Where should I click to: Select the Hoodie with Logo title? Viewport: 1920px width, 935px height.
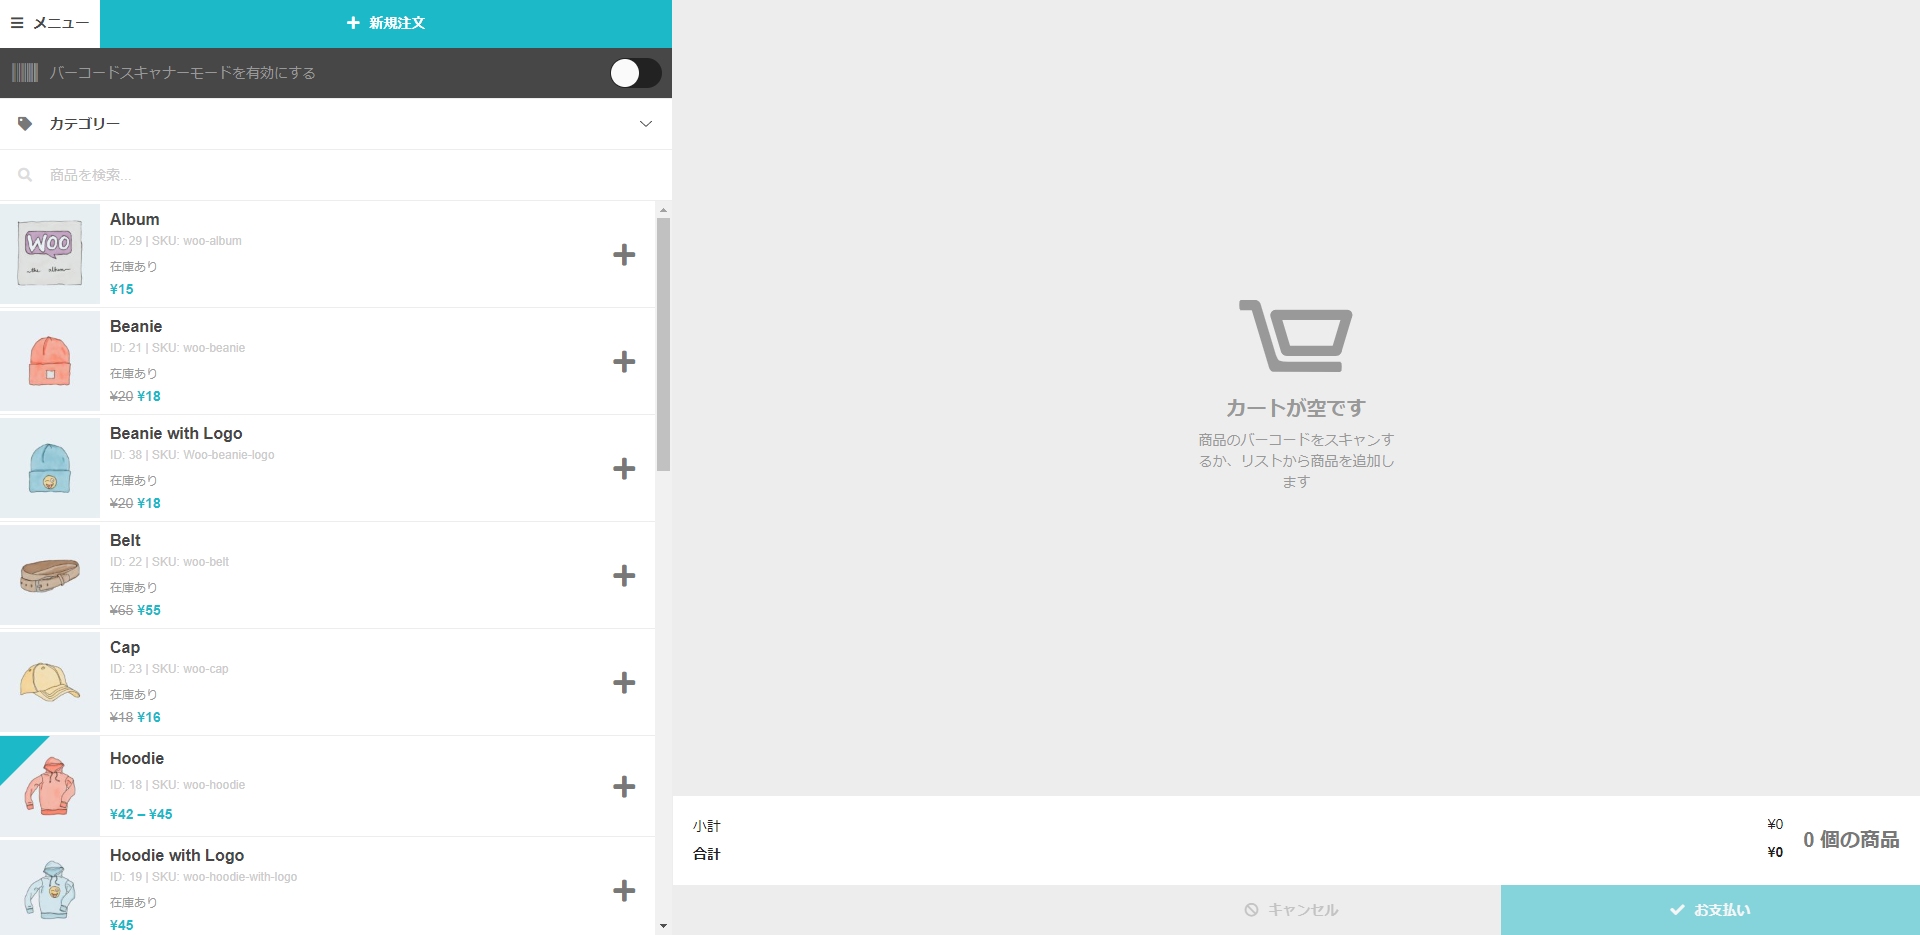(177, 855)
